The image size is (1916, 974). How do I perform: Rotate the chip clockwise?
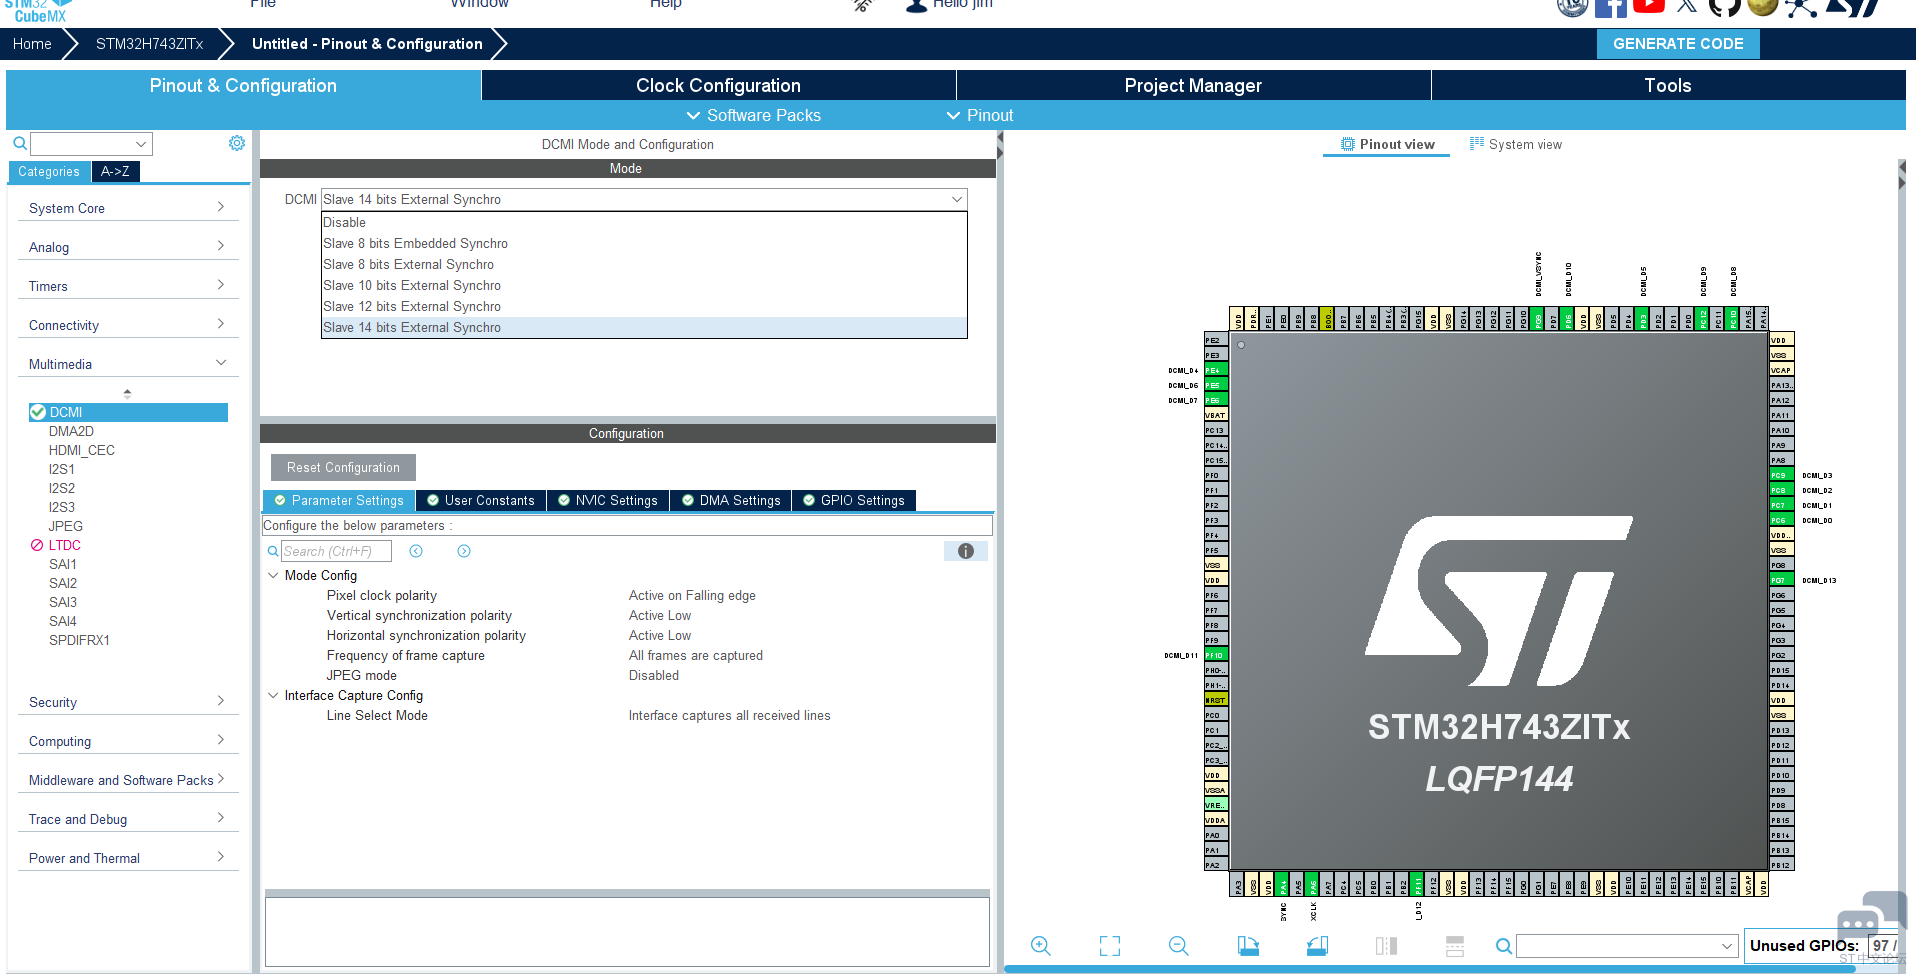pyautogui.click(x=1248, y=946)
